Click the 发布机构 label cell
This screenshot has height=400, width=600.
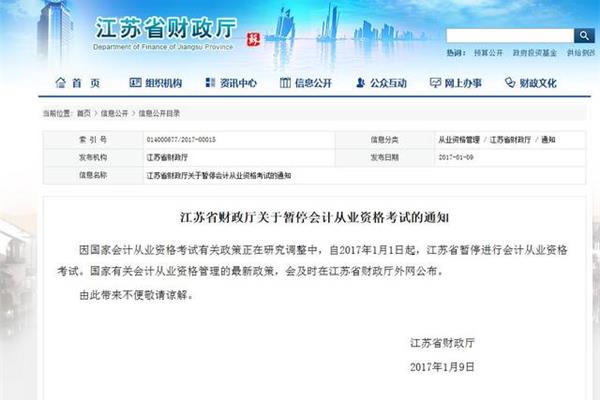click(93, 157)
